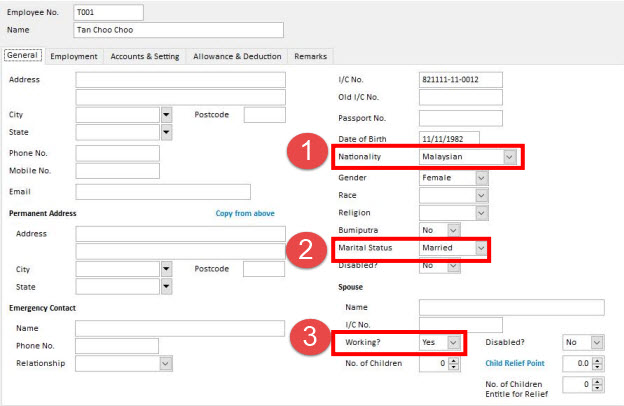Adjust the Children Entitle for Relief stepper
The width and height of the screenshot is (624, 406).
point(597,384)
